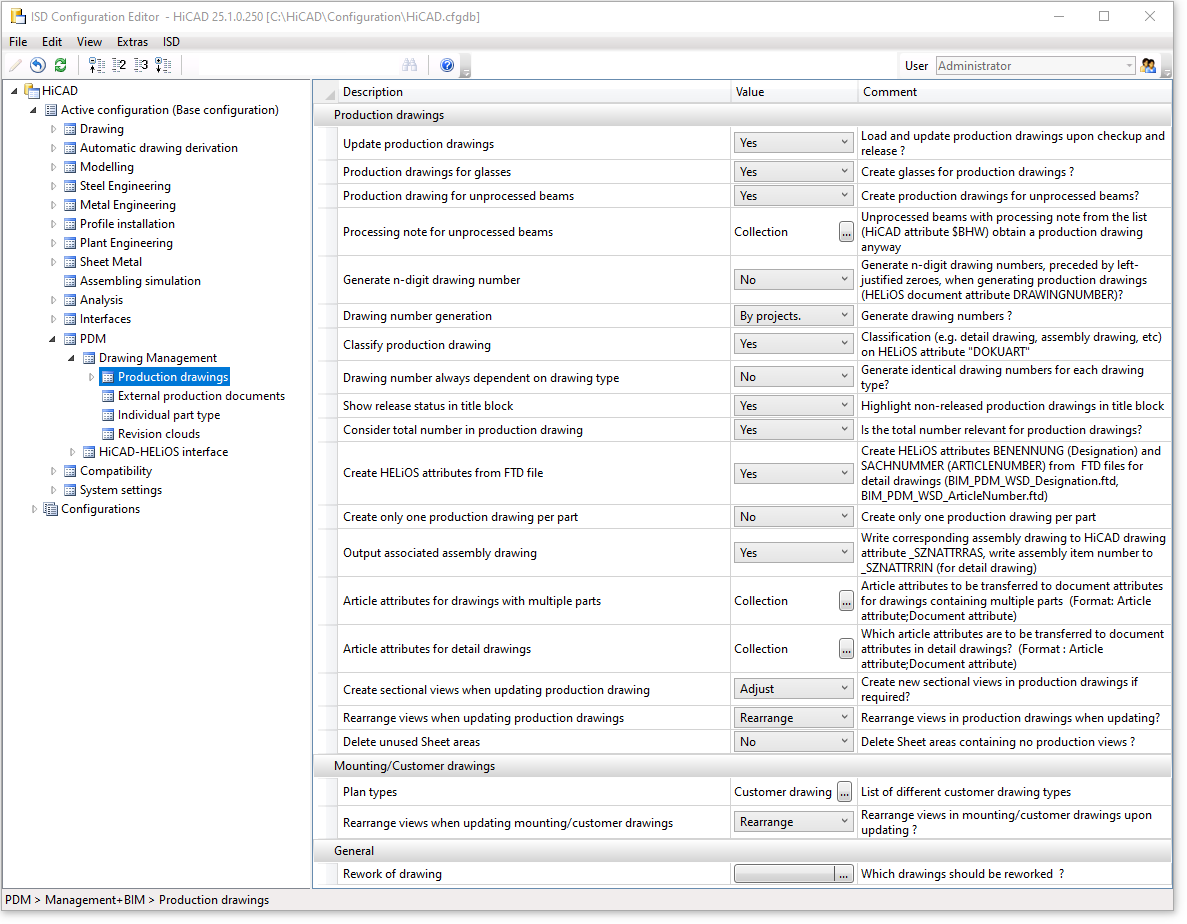The image size is (1187, 924).
Task: Click the Compatibility node icon
Action: coord(70,471)
